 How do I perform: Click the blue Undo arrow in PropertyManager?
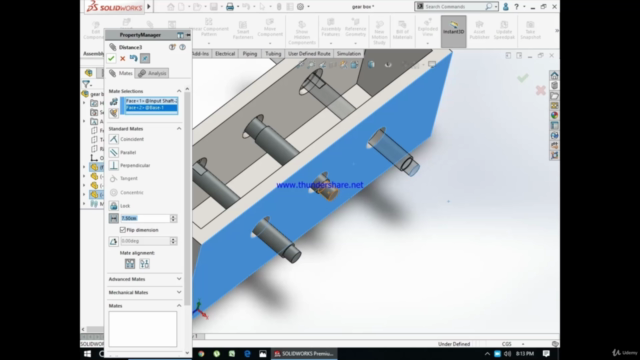[x=133, y=58]
